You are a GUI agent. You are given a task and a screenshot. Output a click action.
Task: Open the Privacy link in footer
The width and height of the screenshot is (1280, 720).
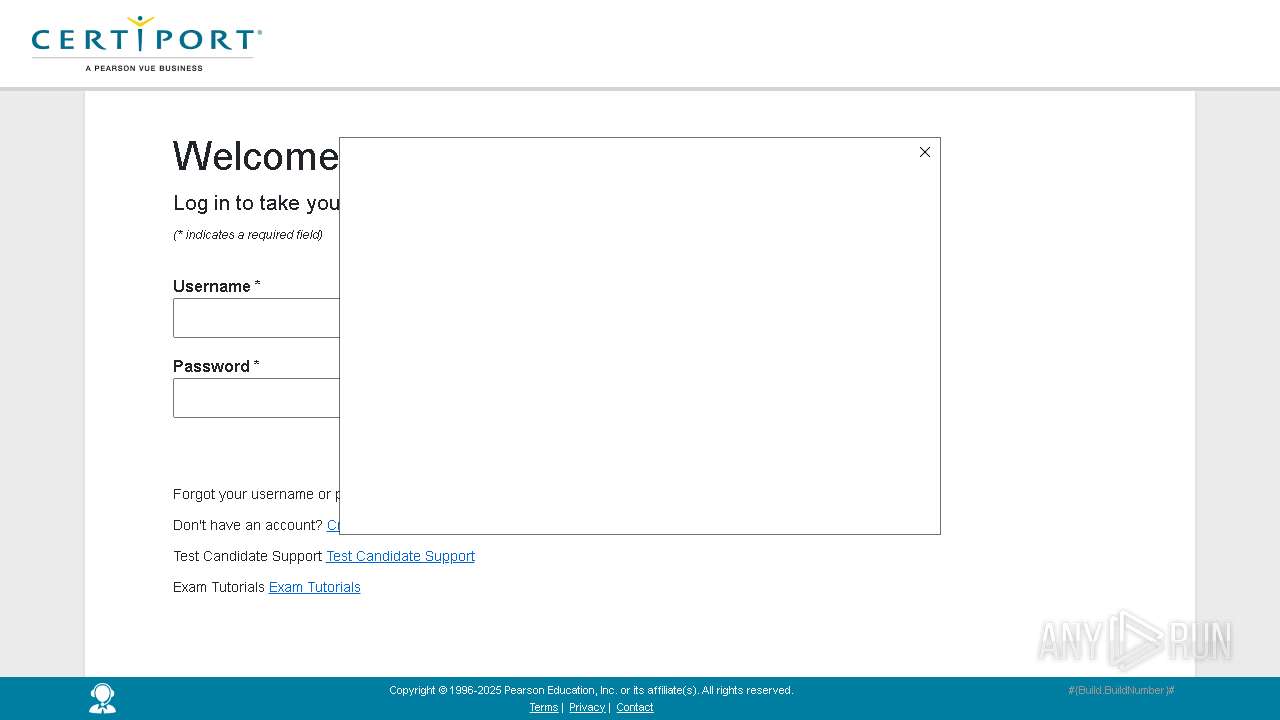pyautogui.click(x=587, y=707)
